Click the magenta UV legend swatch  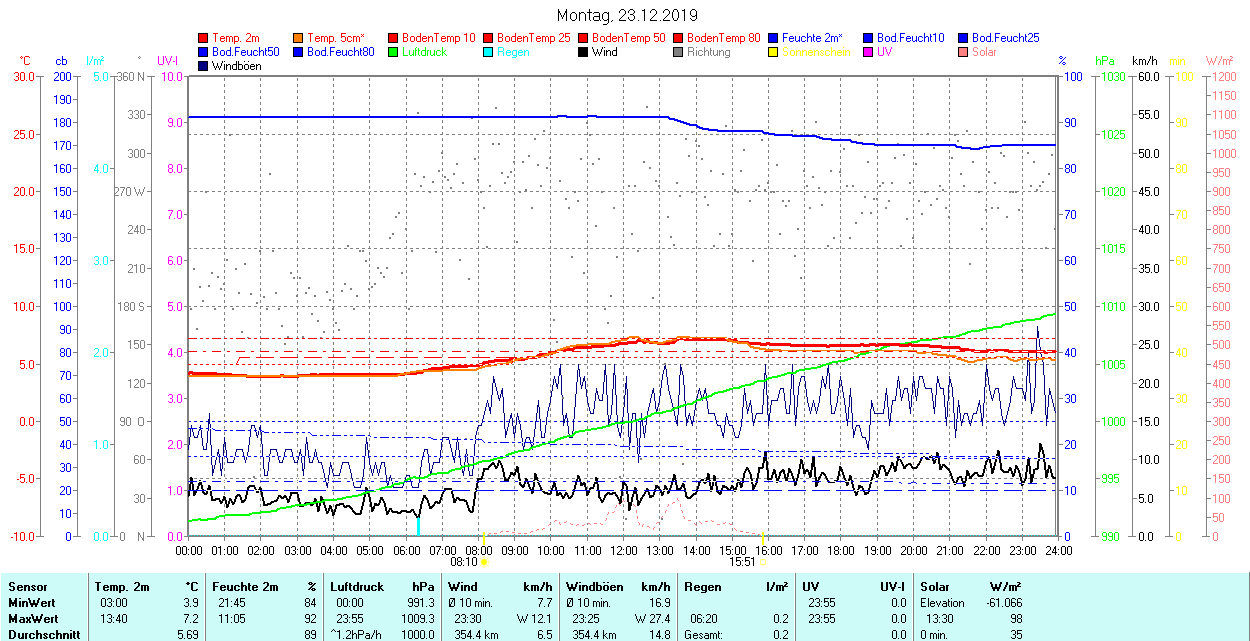click(868, 52)
